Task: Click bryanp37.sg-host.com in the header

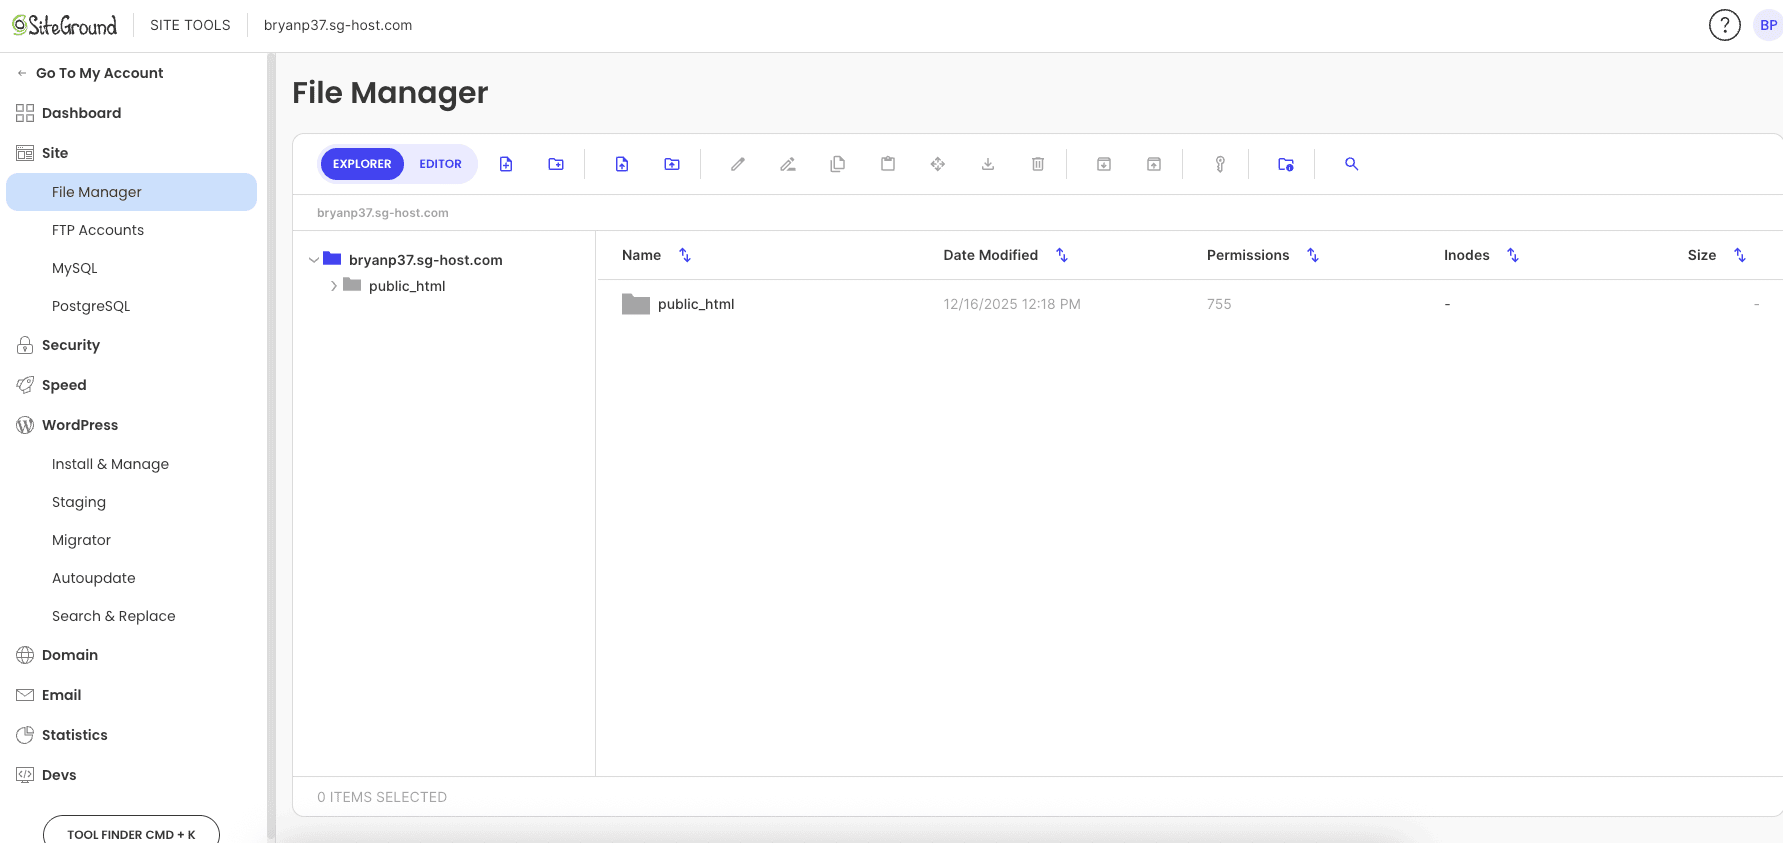Action: (338, 25)
